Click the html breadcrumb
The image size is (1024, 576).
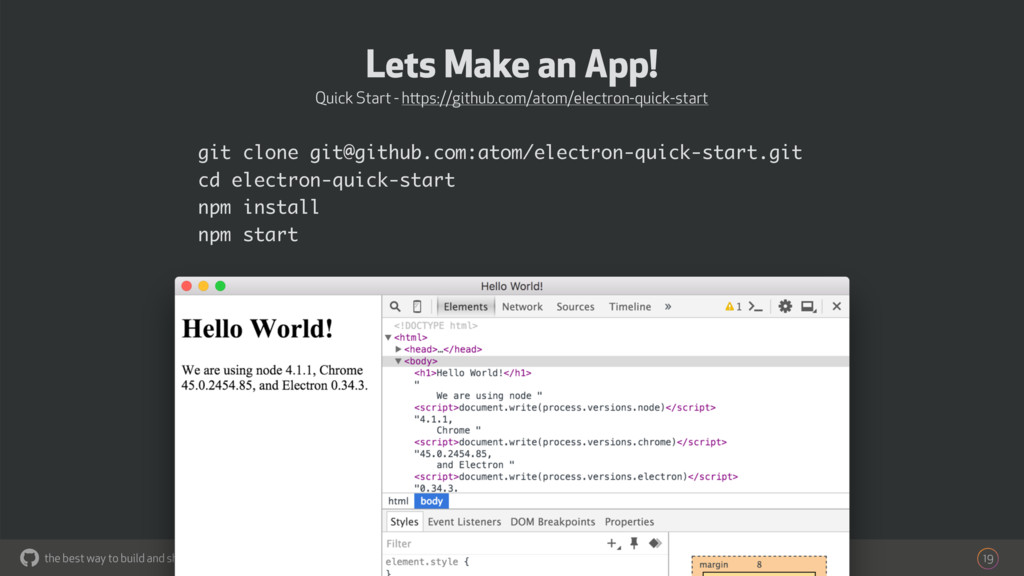coord(398,501)
